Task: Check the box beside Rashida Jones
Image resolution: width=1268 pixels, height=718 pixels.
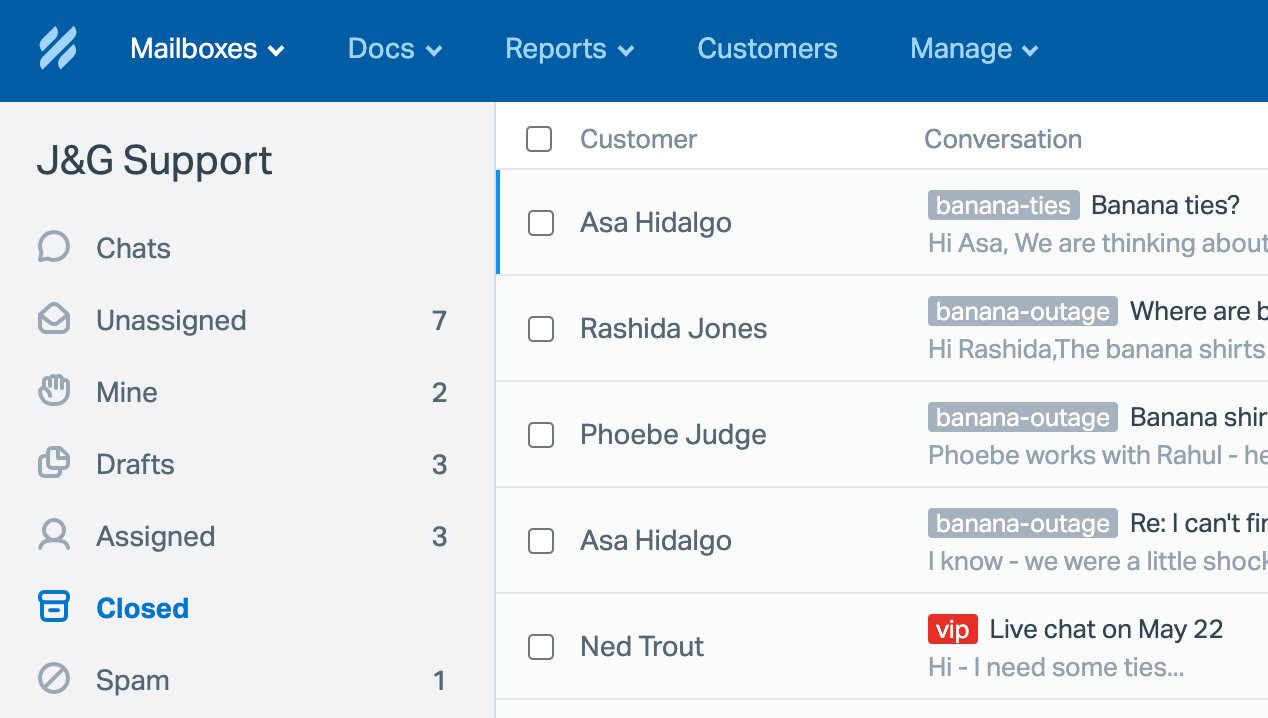Action: click(541, 329)
